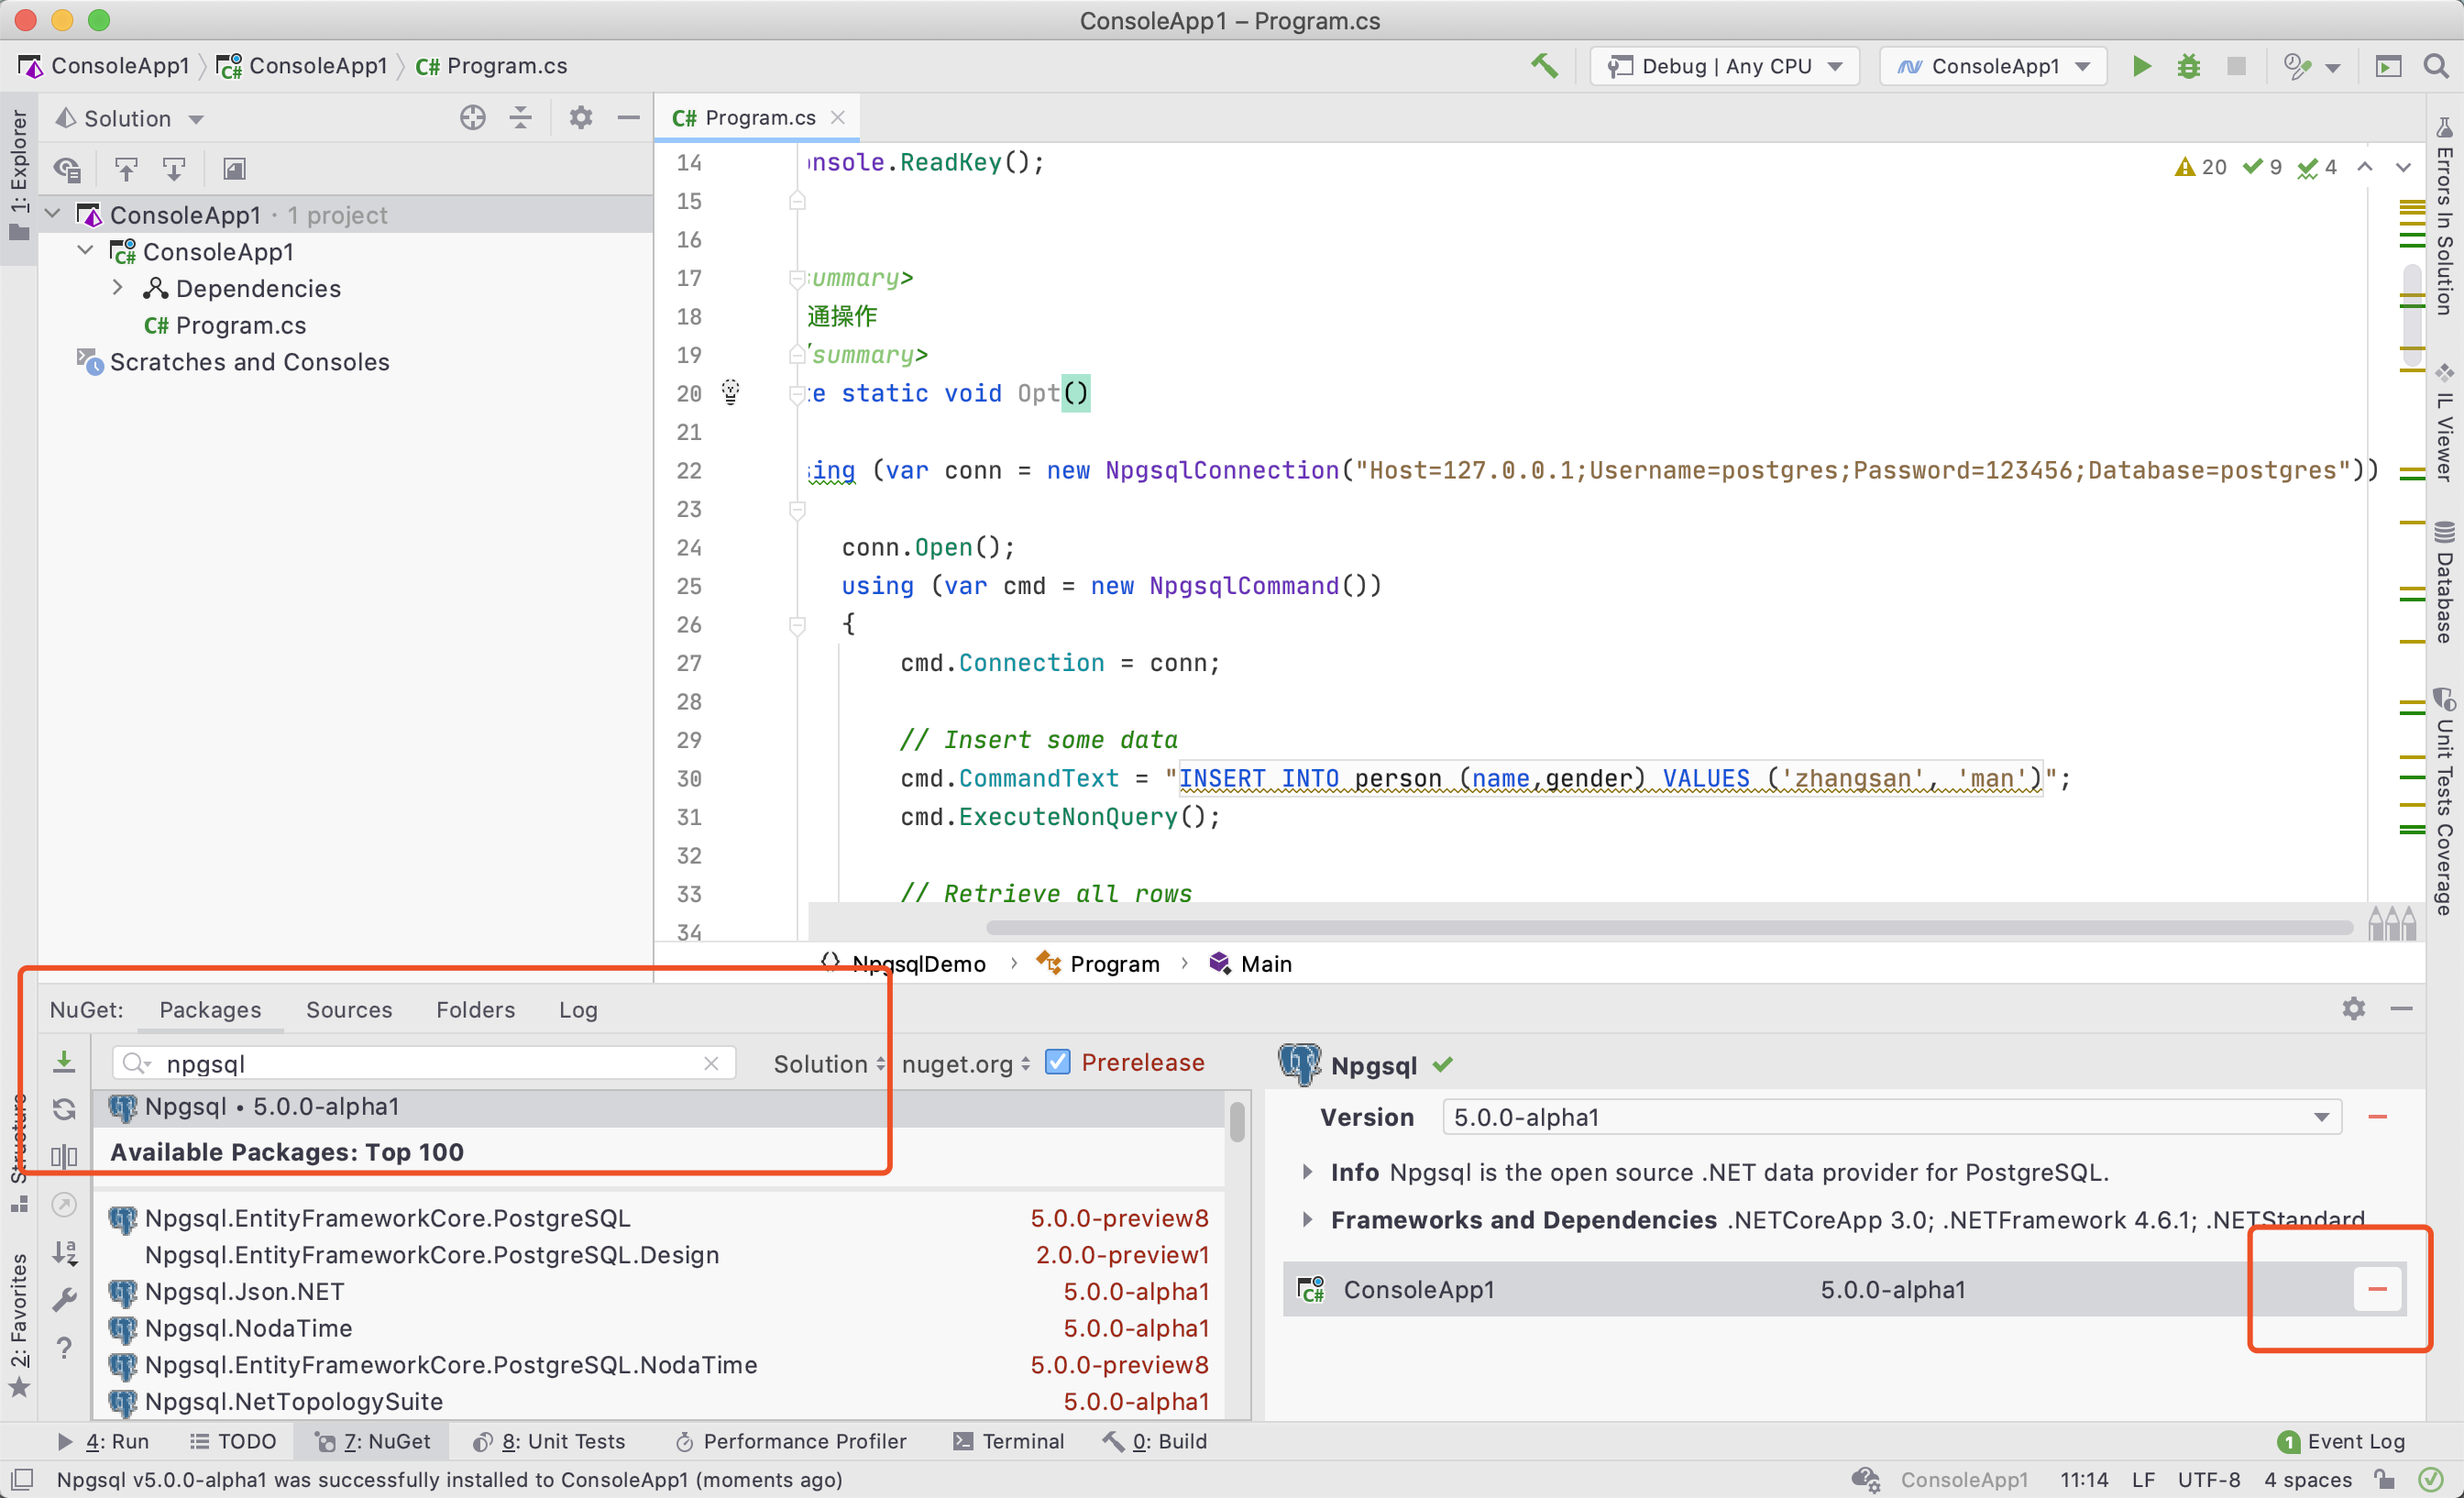Viewport: 2464px width, 1498px height.
Task: Click the NuGet restore download icon
Action: click(x=64, y=1061)
